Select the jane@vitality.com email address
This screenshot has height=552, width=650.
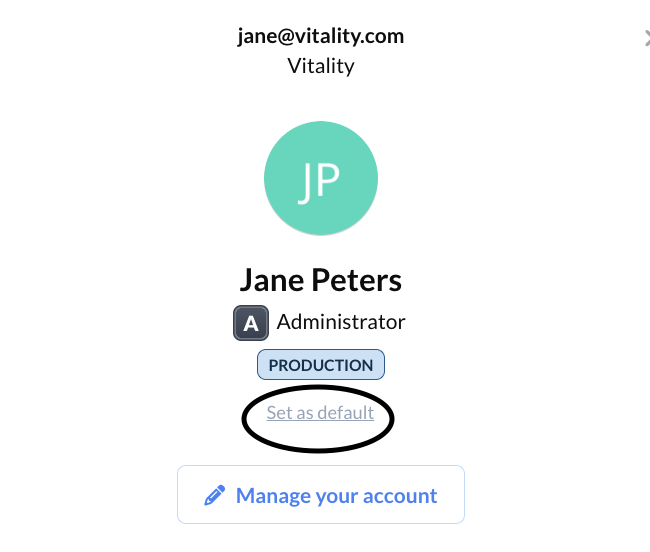pyautogui.click(x=321, y=36)
